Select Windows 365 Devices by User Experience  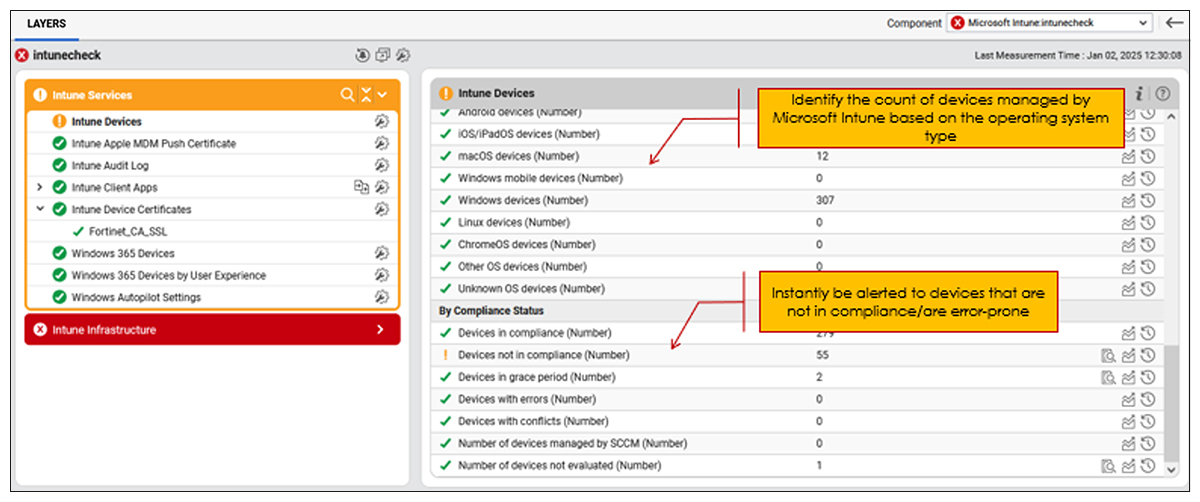click(169, 275)
